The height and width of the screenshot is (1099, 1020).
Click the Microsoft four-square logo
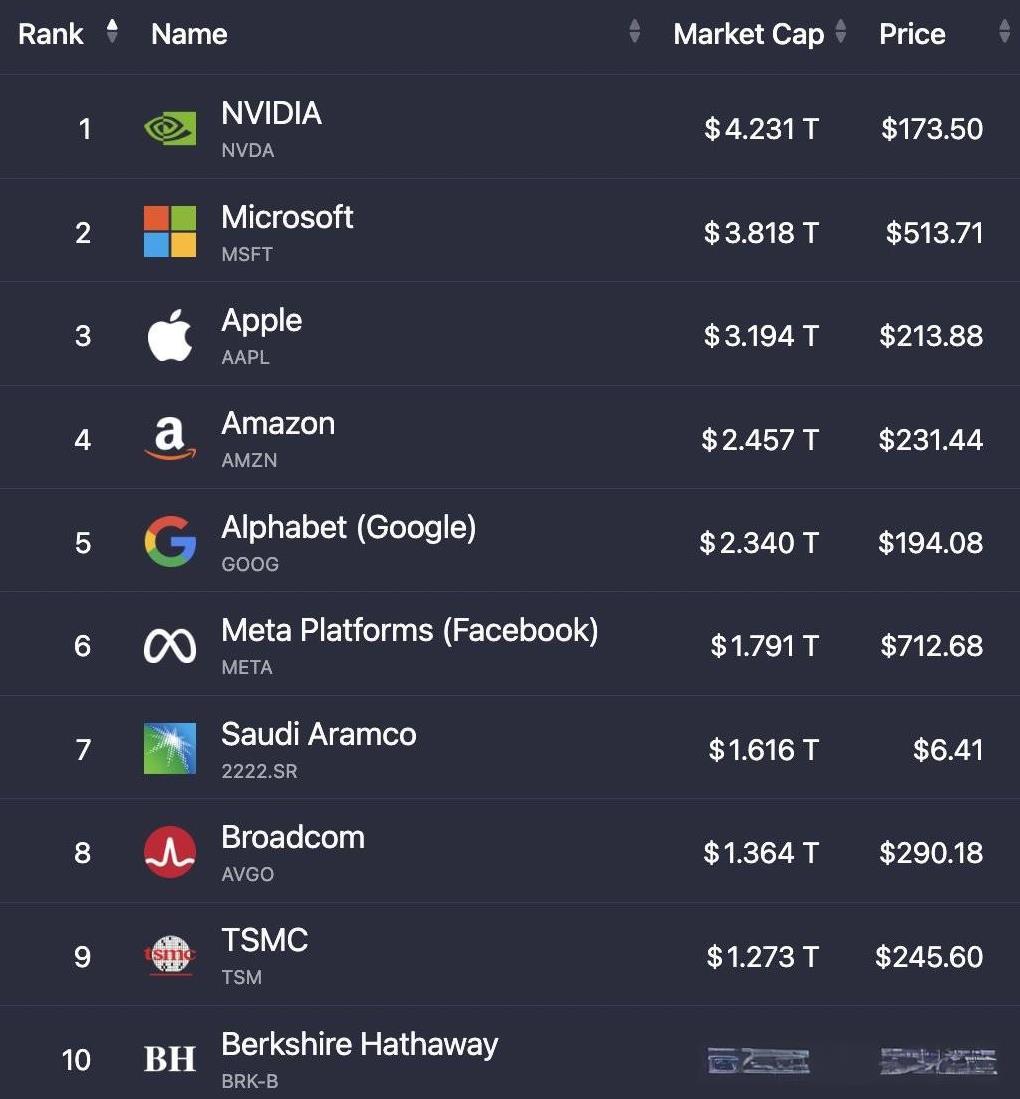(170, 232)
